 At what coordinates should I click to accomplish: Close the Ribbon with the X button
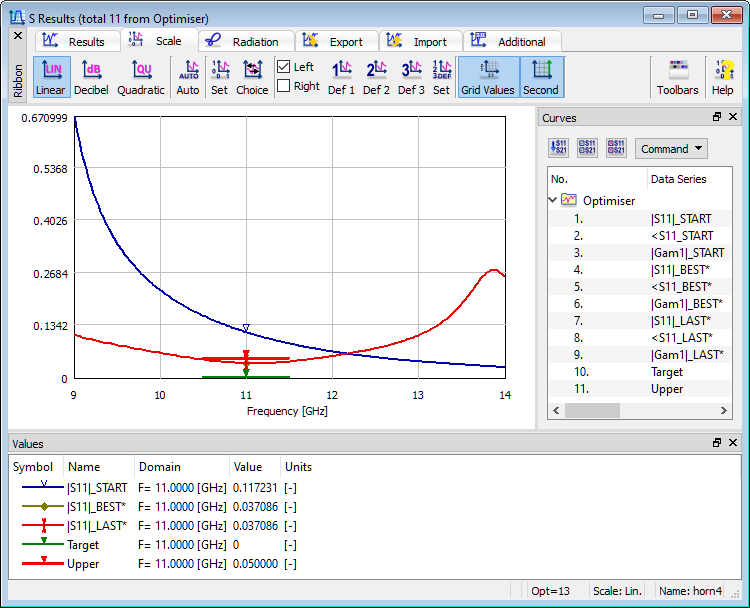[x=18, y=36]
